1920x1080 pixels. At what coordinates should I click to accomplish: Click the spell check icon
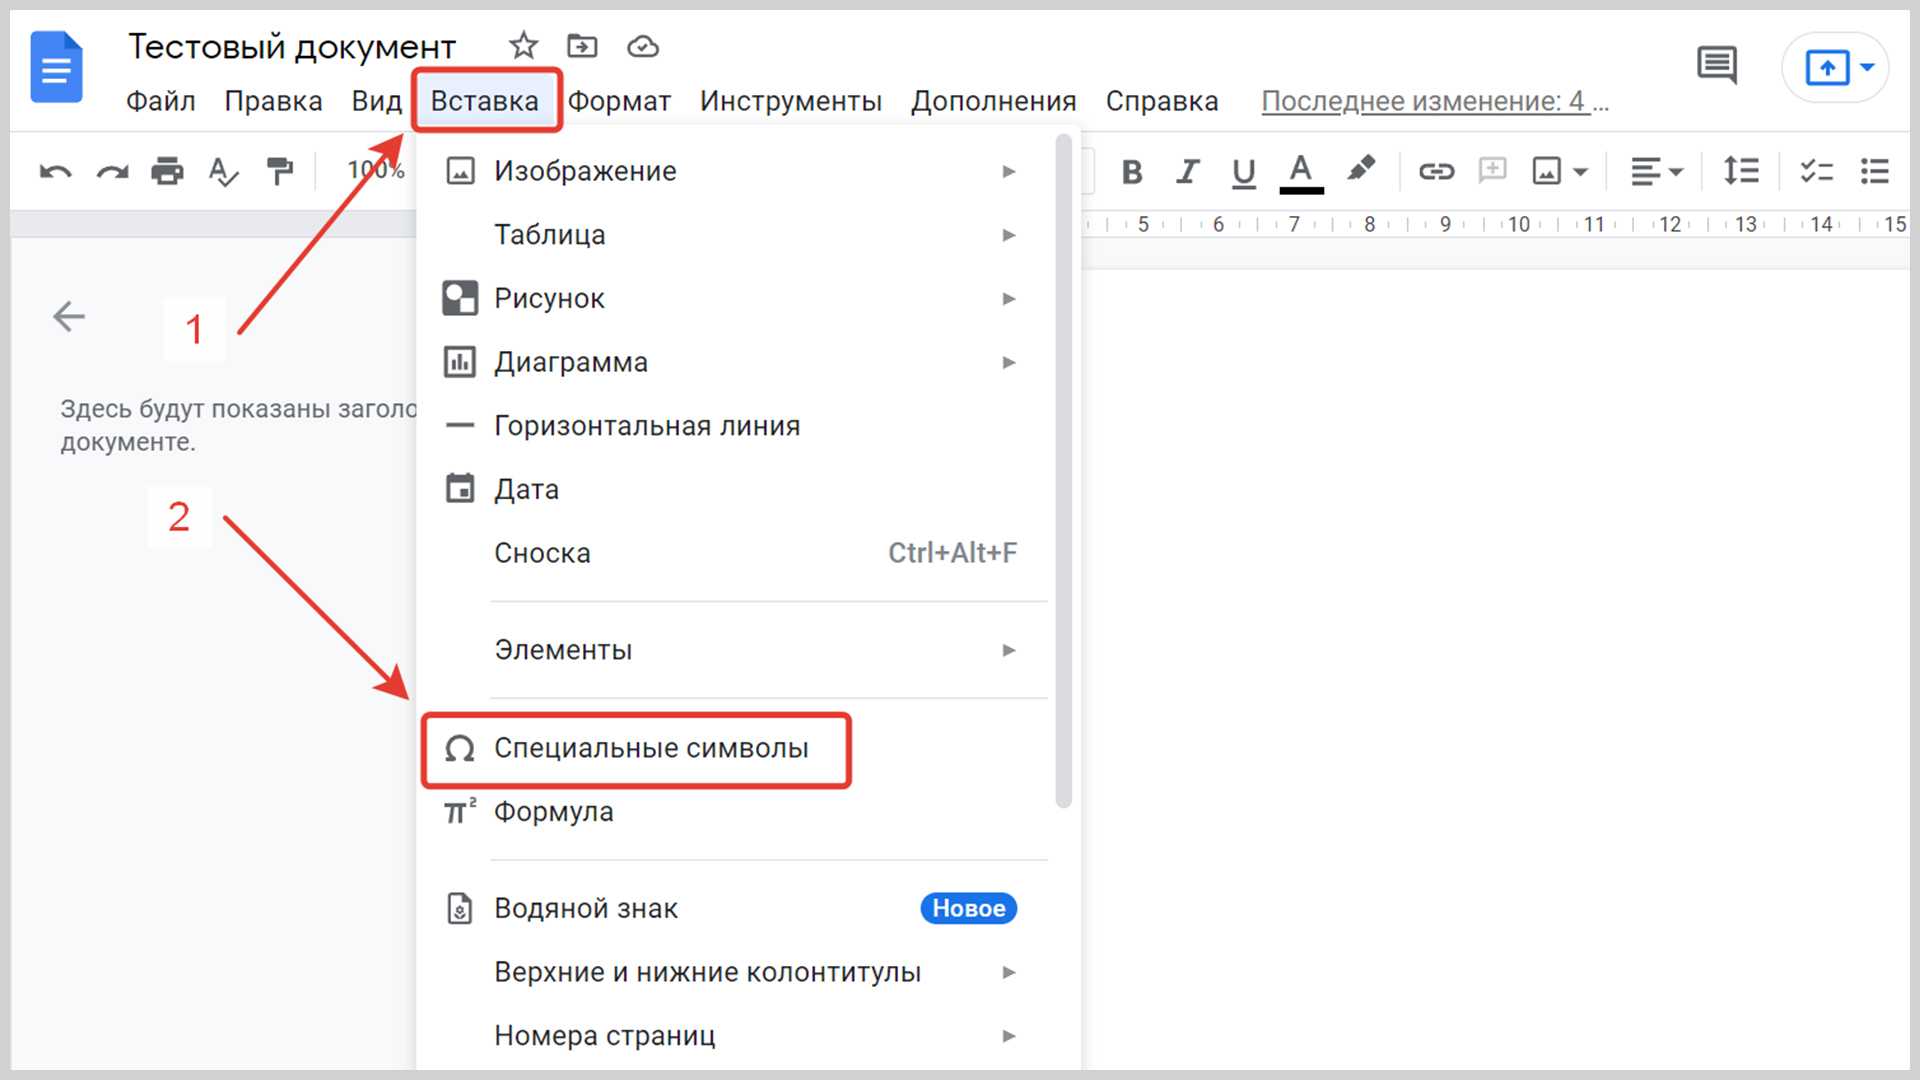(223, 172)
